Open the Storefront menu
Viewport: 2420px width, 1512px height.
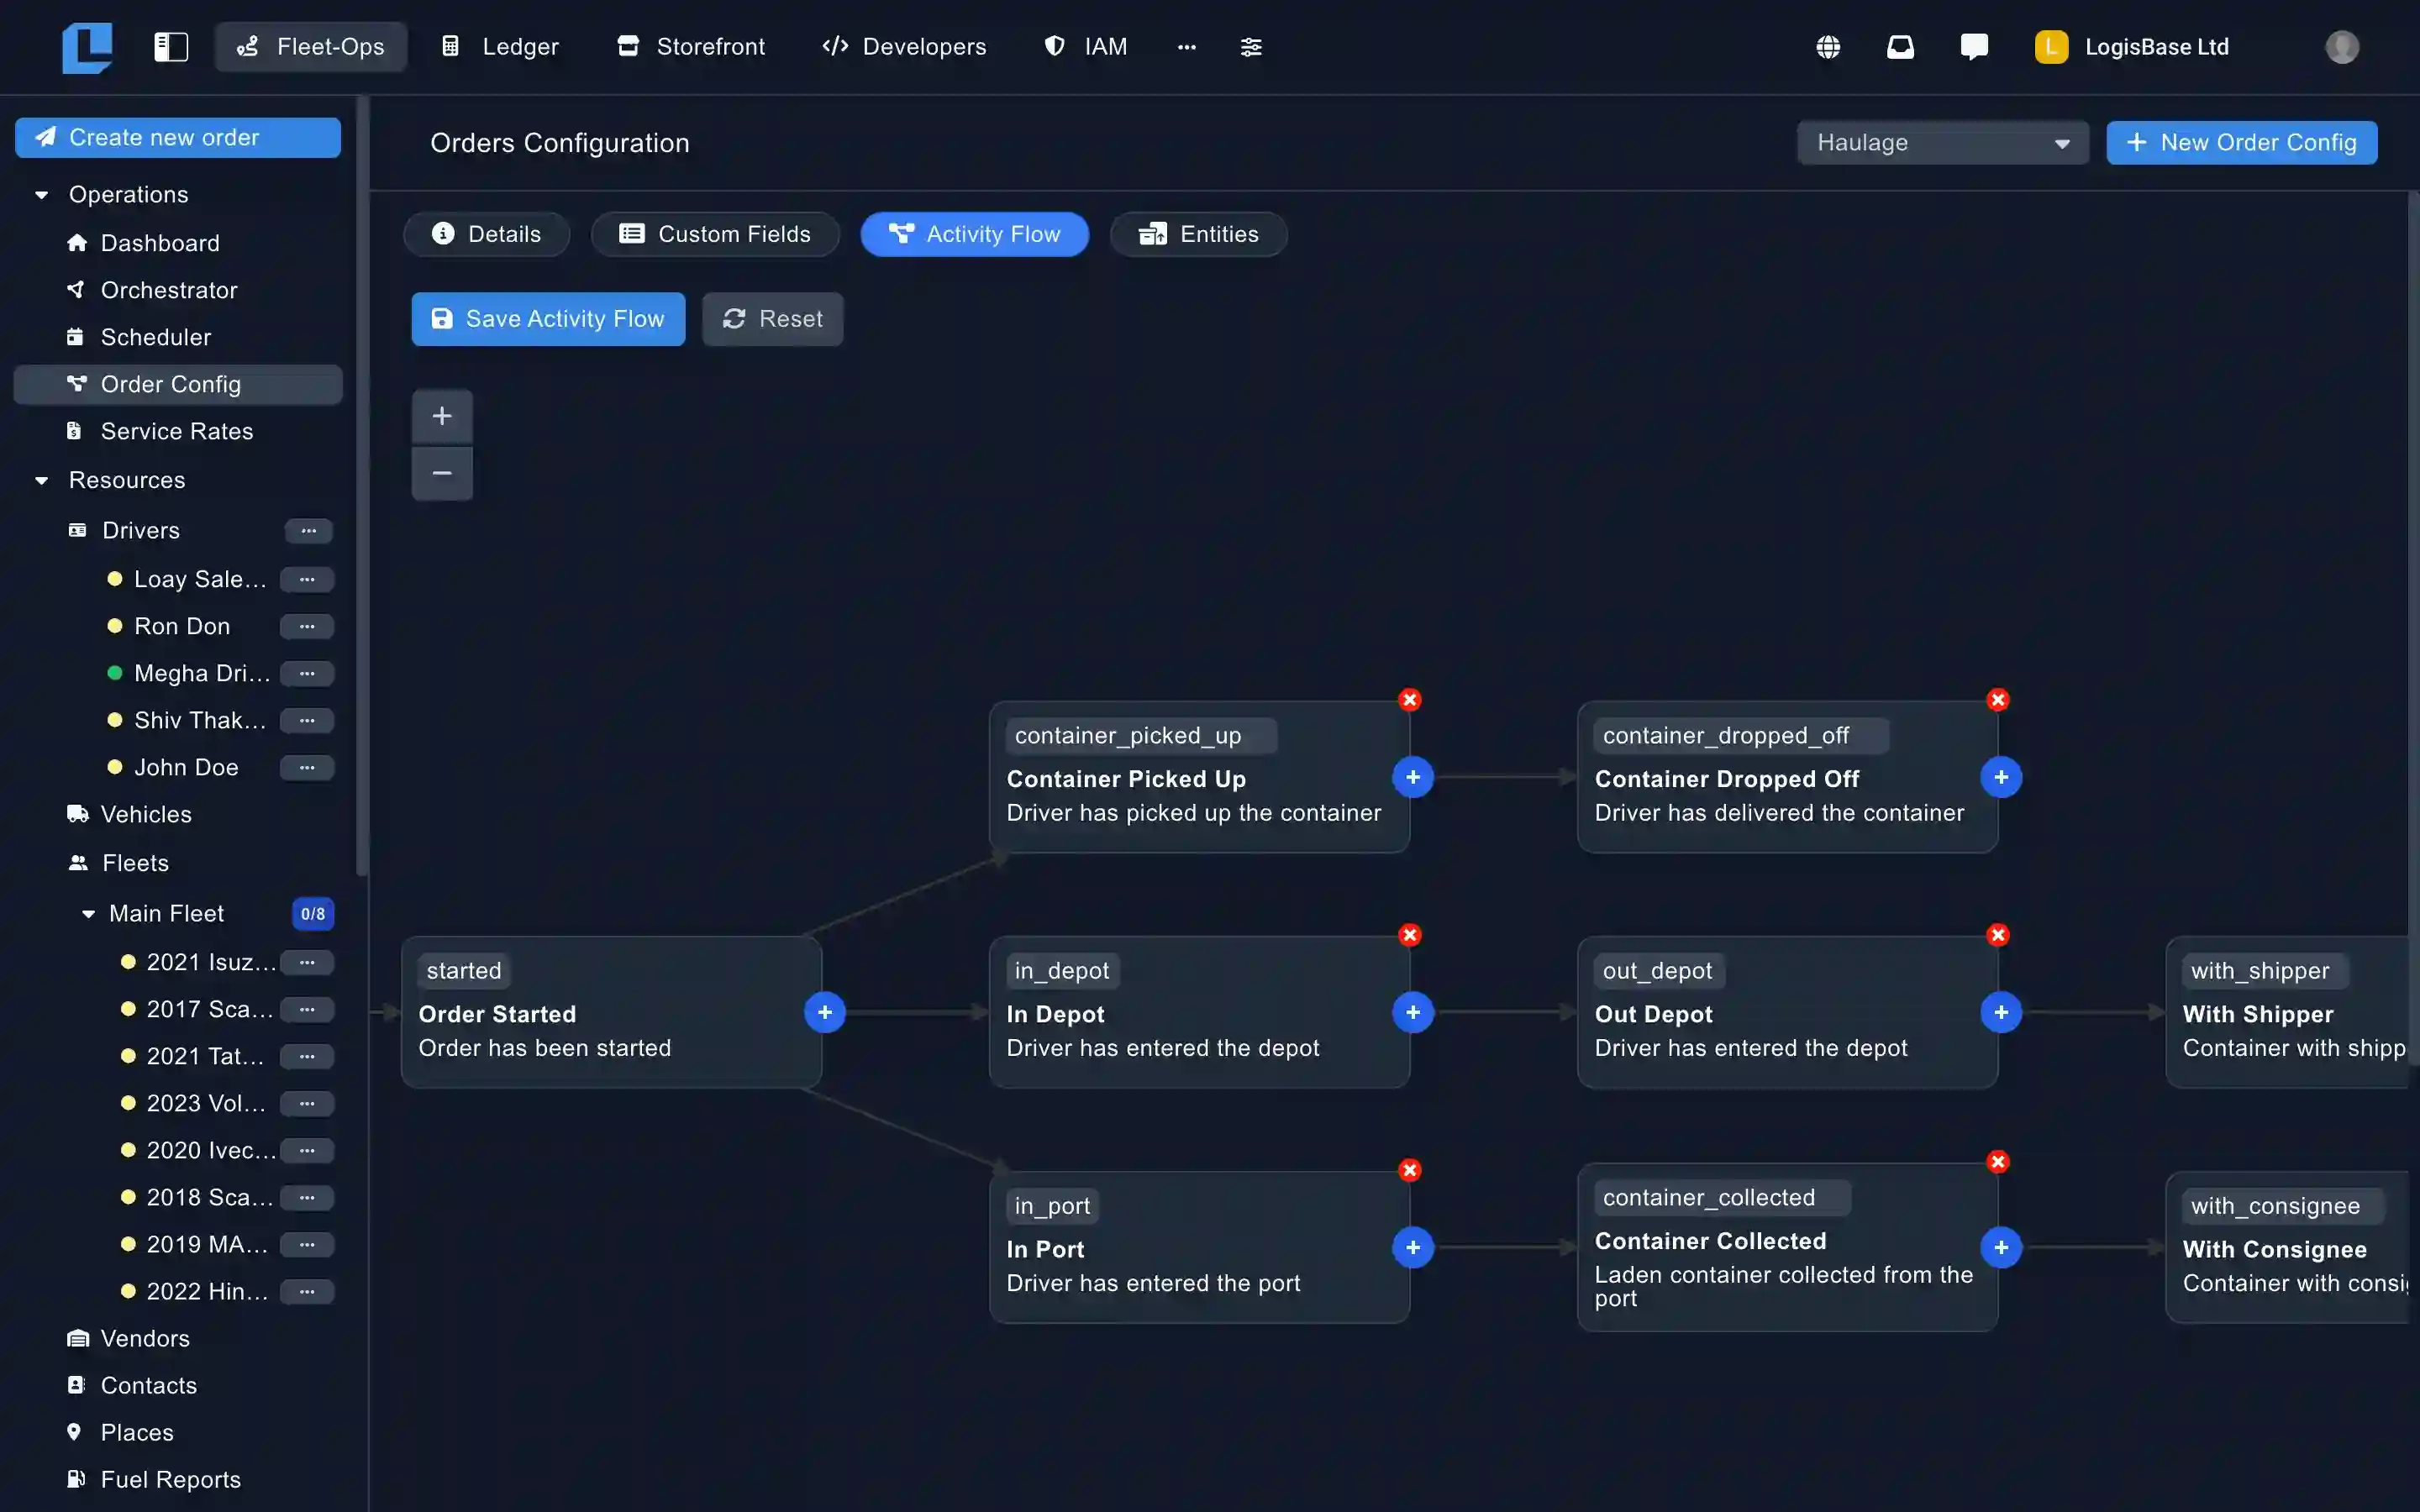[691, 47]
